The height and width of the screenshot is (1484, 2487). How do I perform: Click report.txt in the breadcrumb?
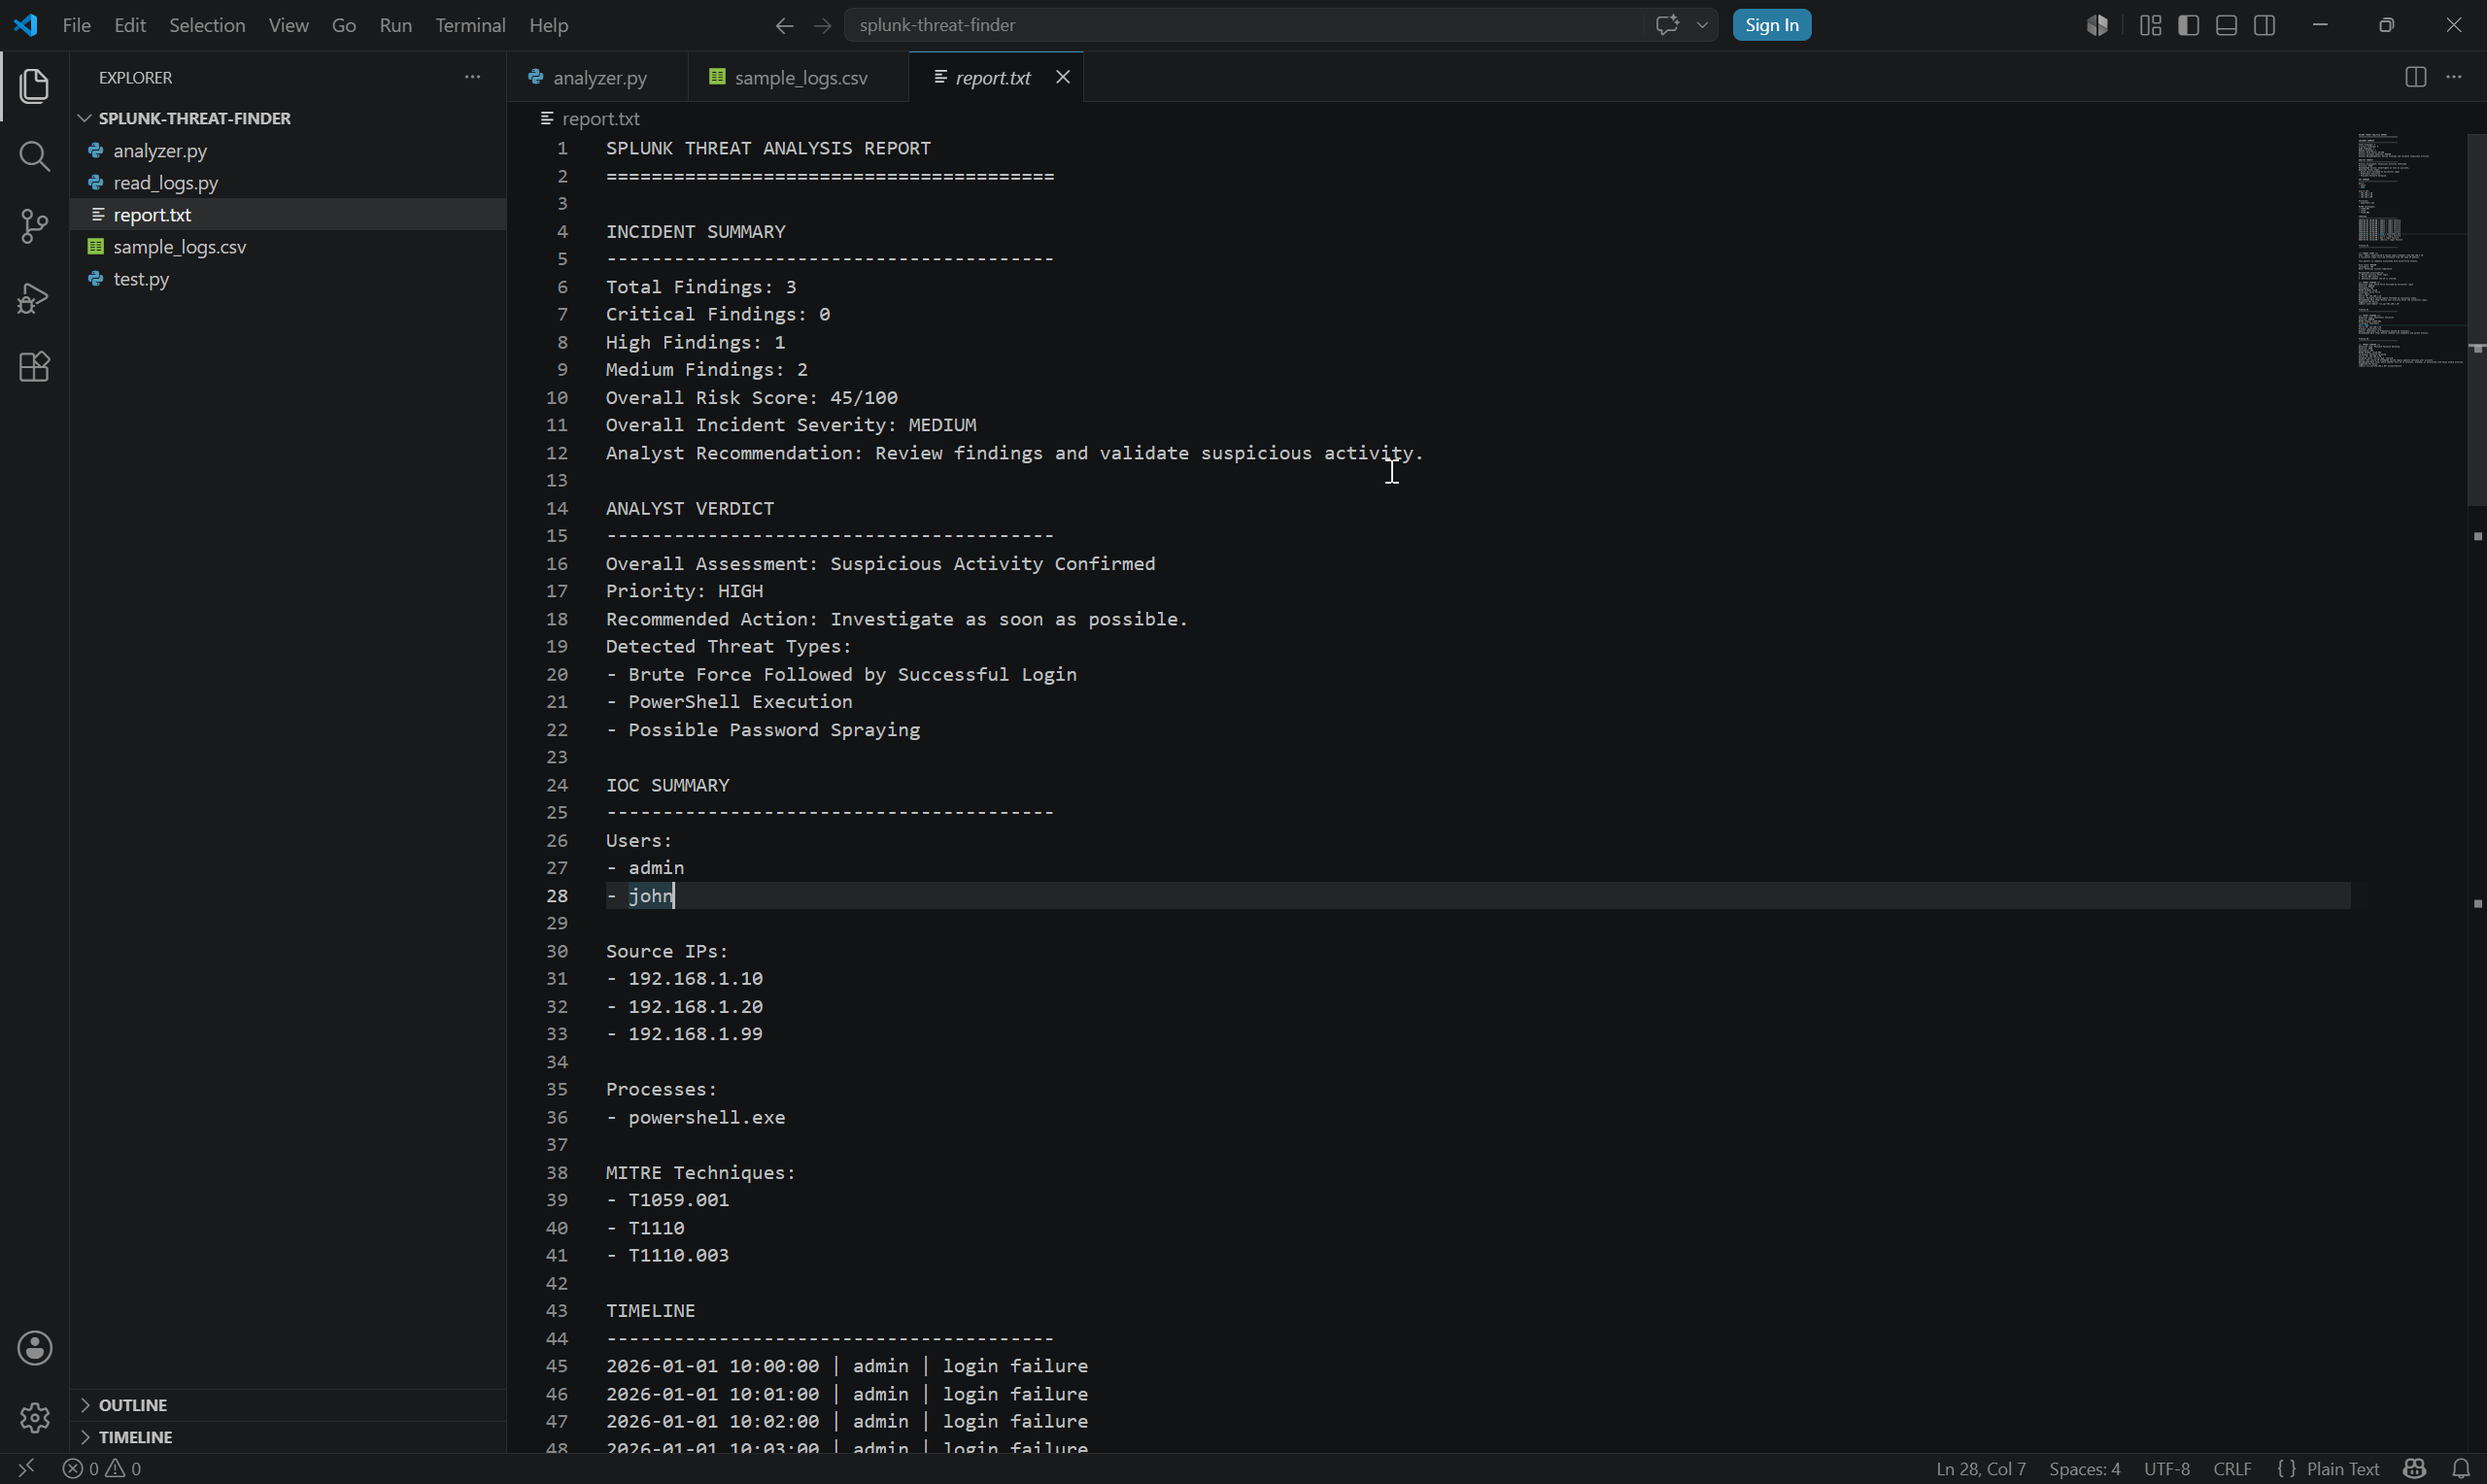(600, 118)
